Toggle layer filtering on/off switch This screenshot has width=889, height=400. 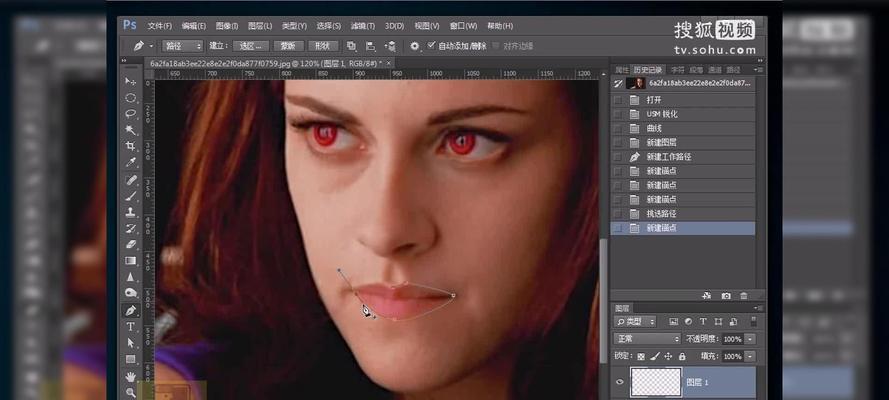[753, 321]
